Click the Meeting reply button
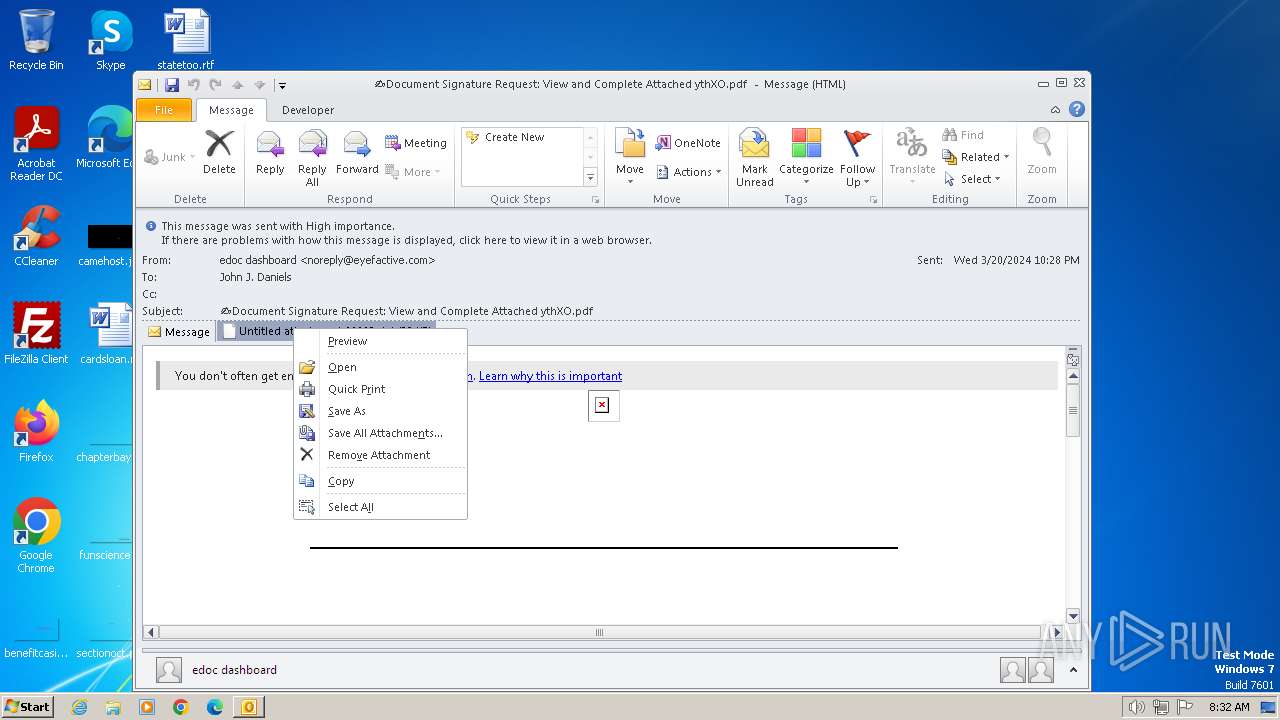1280x720 pixels. point(416,143)
